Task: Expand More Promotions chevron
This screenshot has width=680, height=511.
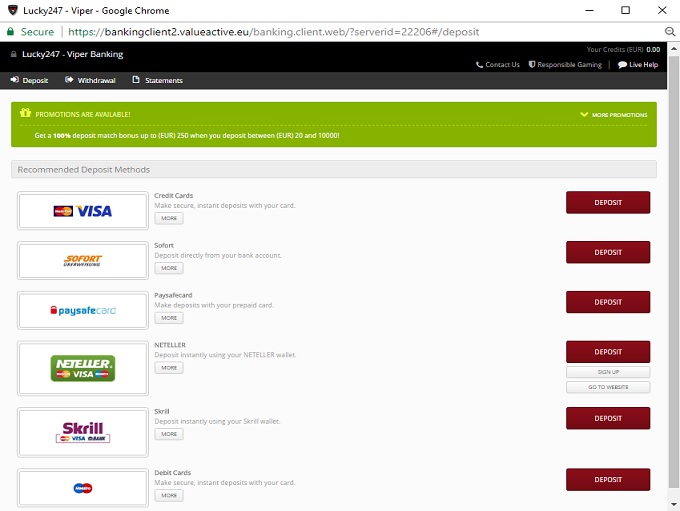Action: pos(584,115)
